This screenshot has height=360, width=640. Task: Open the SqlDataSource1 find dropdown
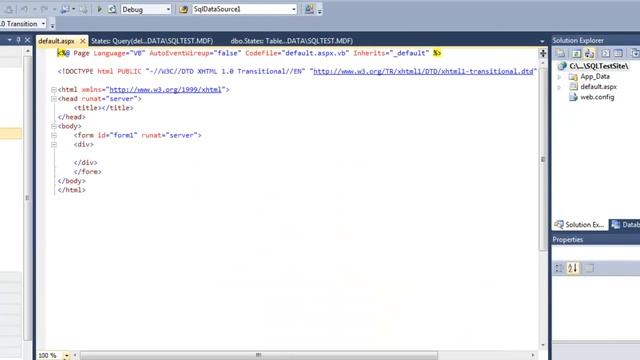point(293,9)
